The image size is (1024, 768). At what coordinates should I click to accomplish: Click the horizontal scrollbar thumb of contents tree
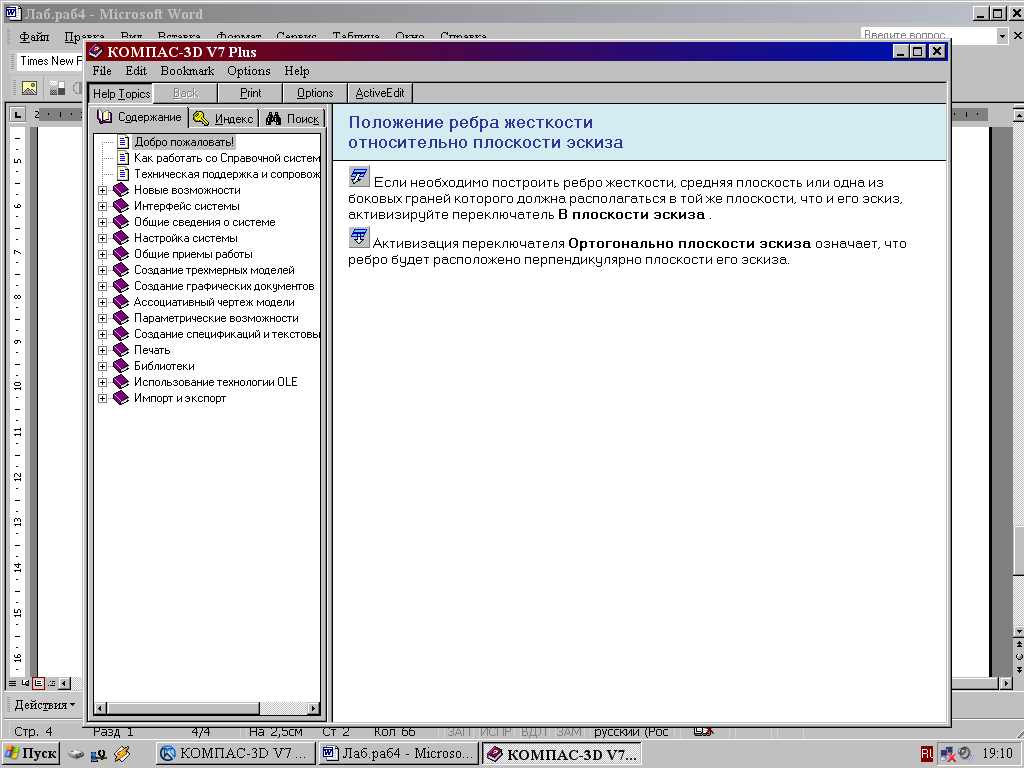pyautogui.click(x=184, y=709)
